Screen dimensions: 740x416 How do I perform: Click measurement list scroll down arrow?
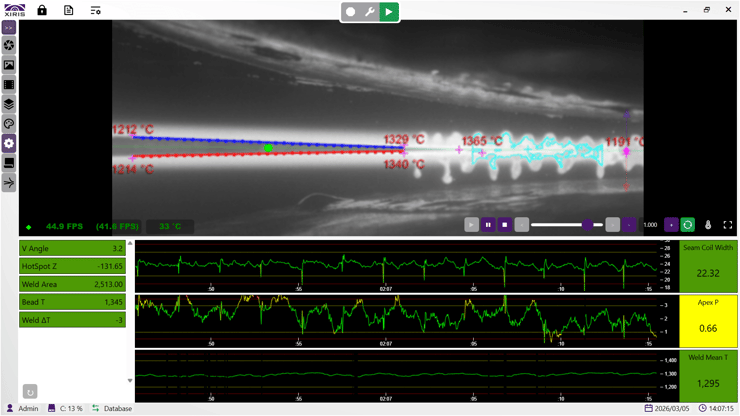point(130,381)
